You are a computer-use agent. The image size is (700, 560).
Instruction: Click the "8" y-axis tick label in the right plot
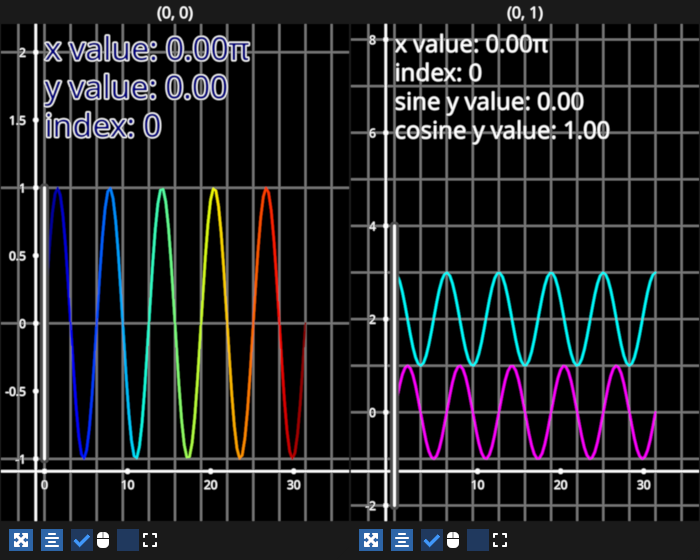pyautogui.click(x=372, y=40)
